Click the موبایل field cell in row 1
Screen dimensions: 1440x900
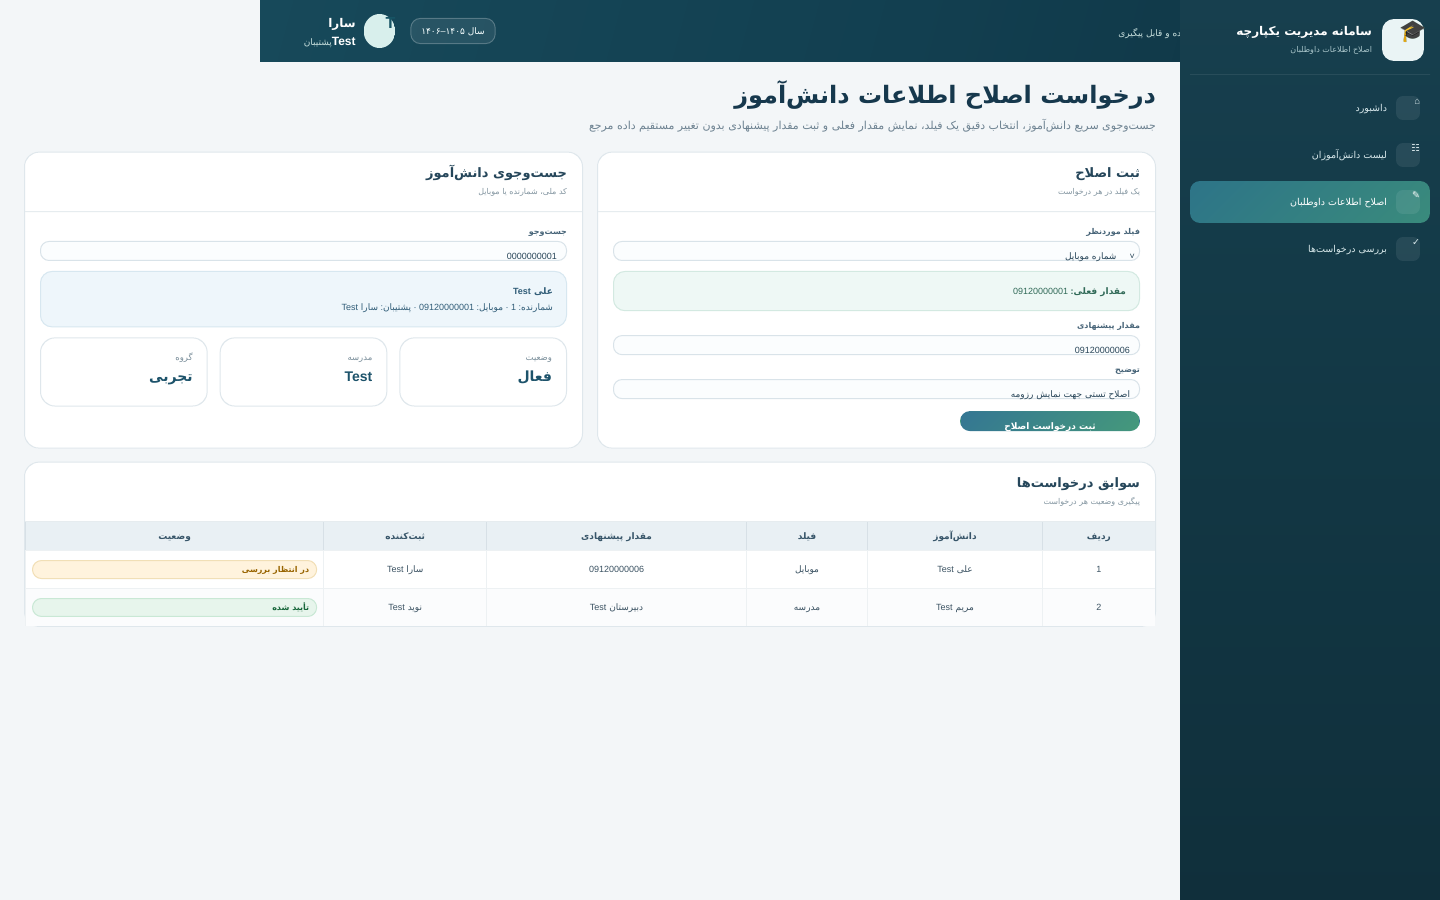tap(807, 569)
